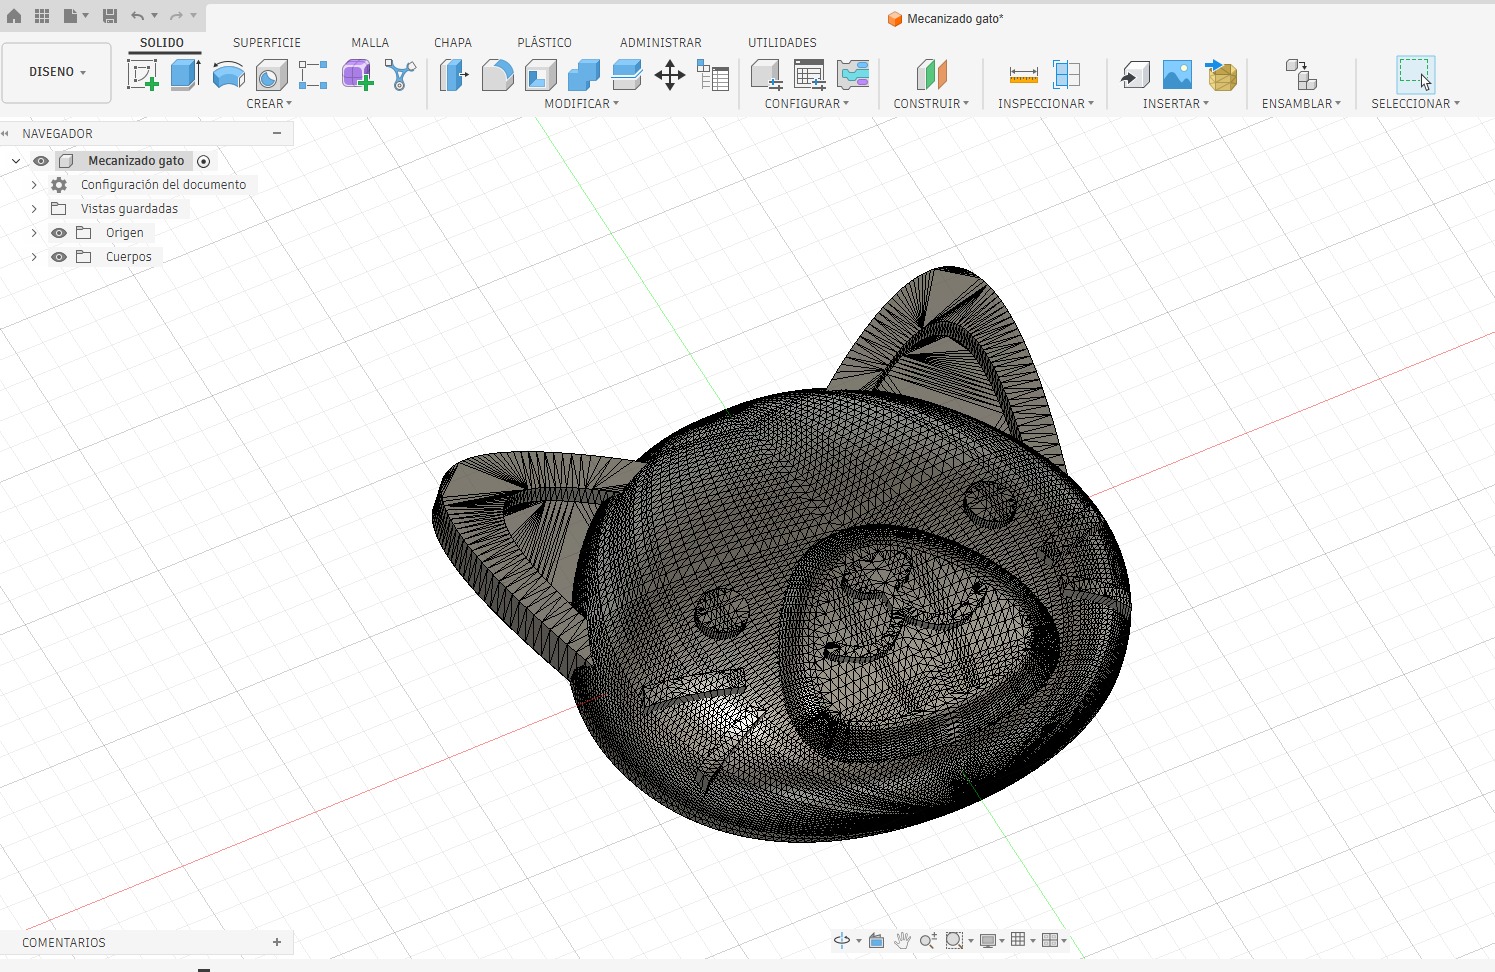
Task: Click the Save disk icon
Action: 110,16
